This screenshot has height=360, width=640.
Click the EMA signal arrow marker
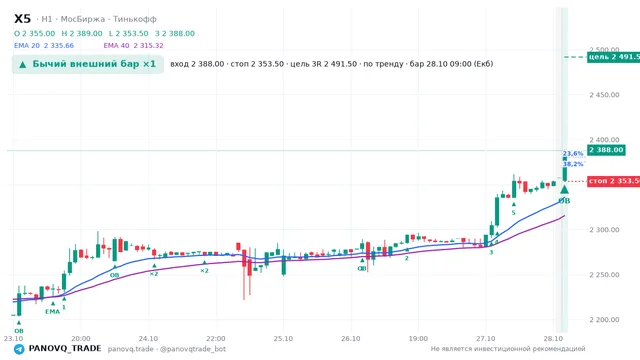pyautogui.click(x=53, y=304)
